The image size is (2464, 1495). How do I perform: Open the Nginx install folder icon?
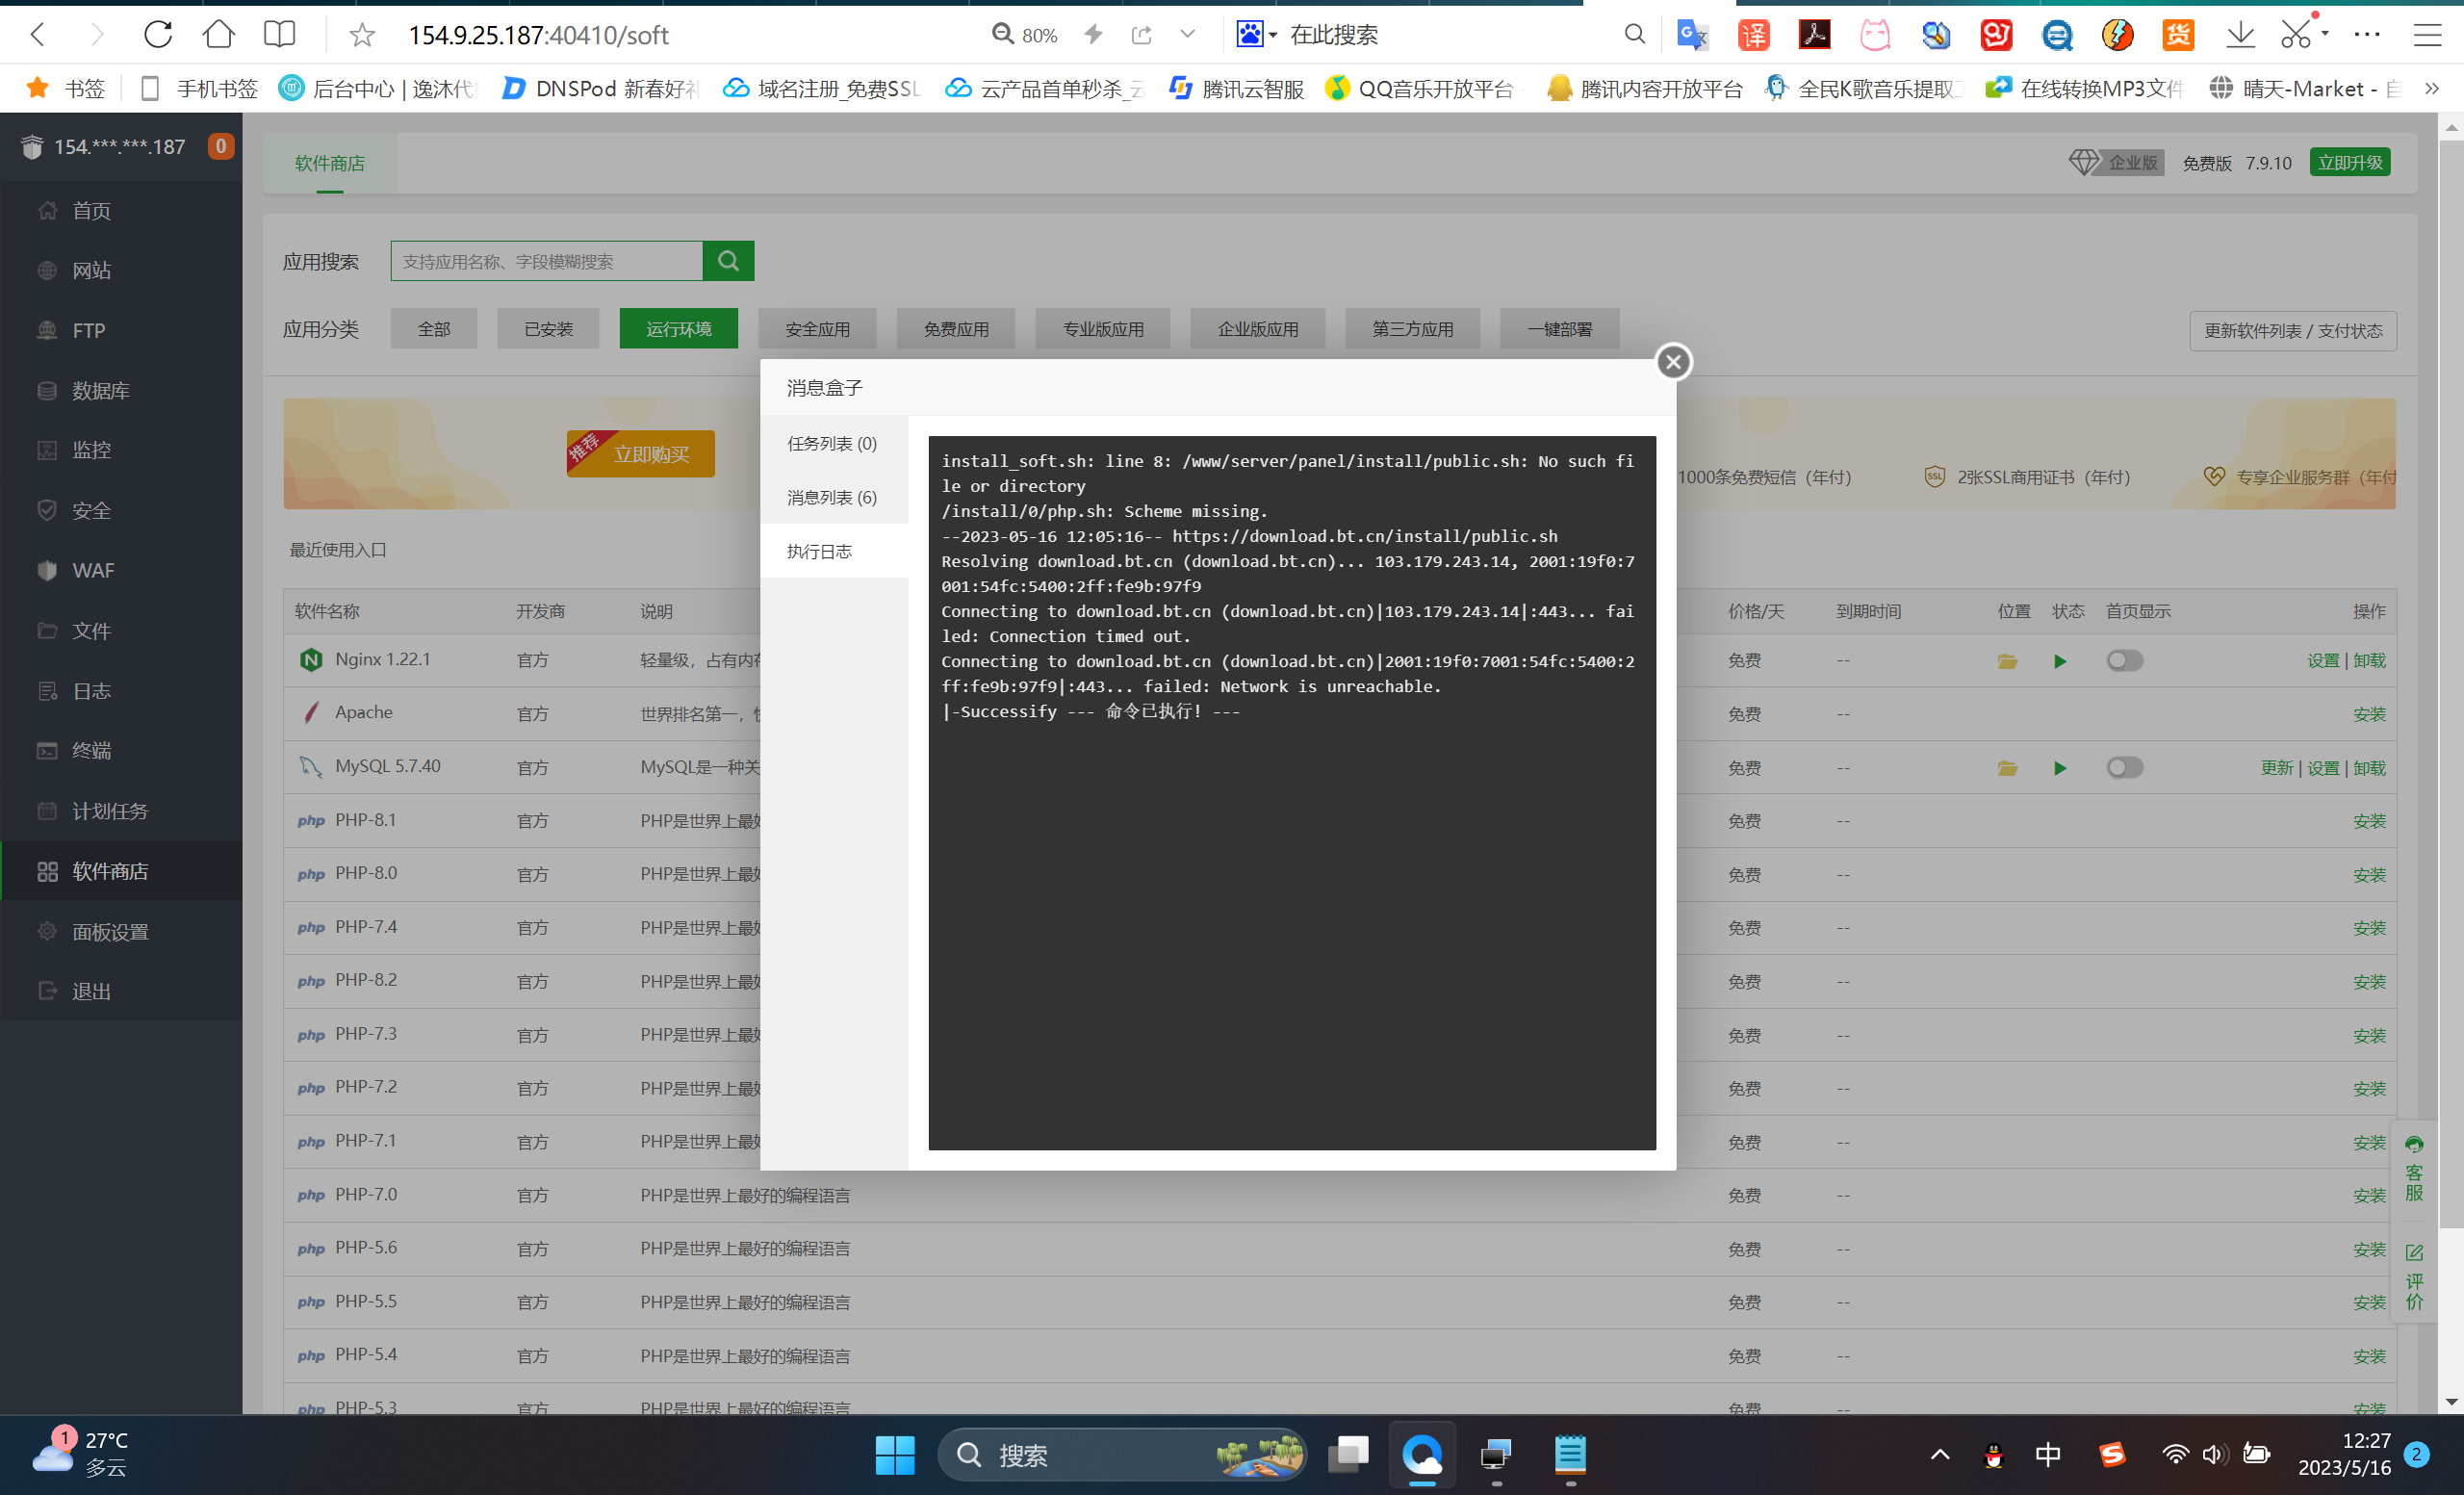[2007, 661]
